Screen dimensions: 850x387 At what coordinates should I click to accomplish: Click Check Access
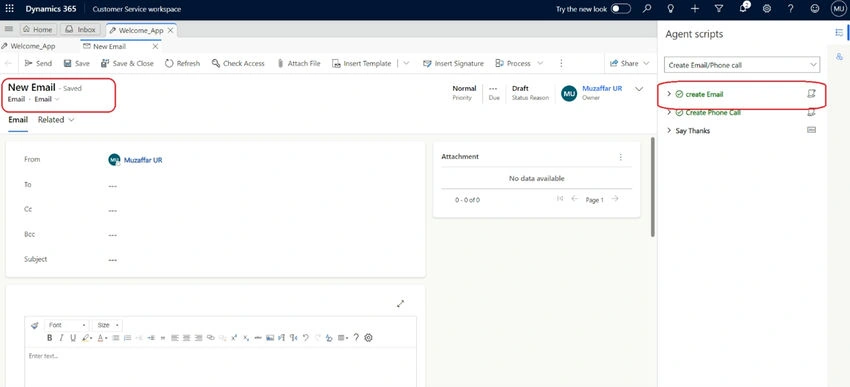coord(238,63)
